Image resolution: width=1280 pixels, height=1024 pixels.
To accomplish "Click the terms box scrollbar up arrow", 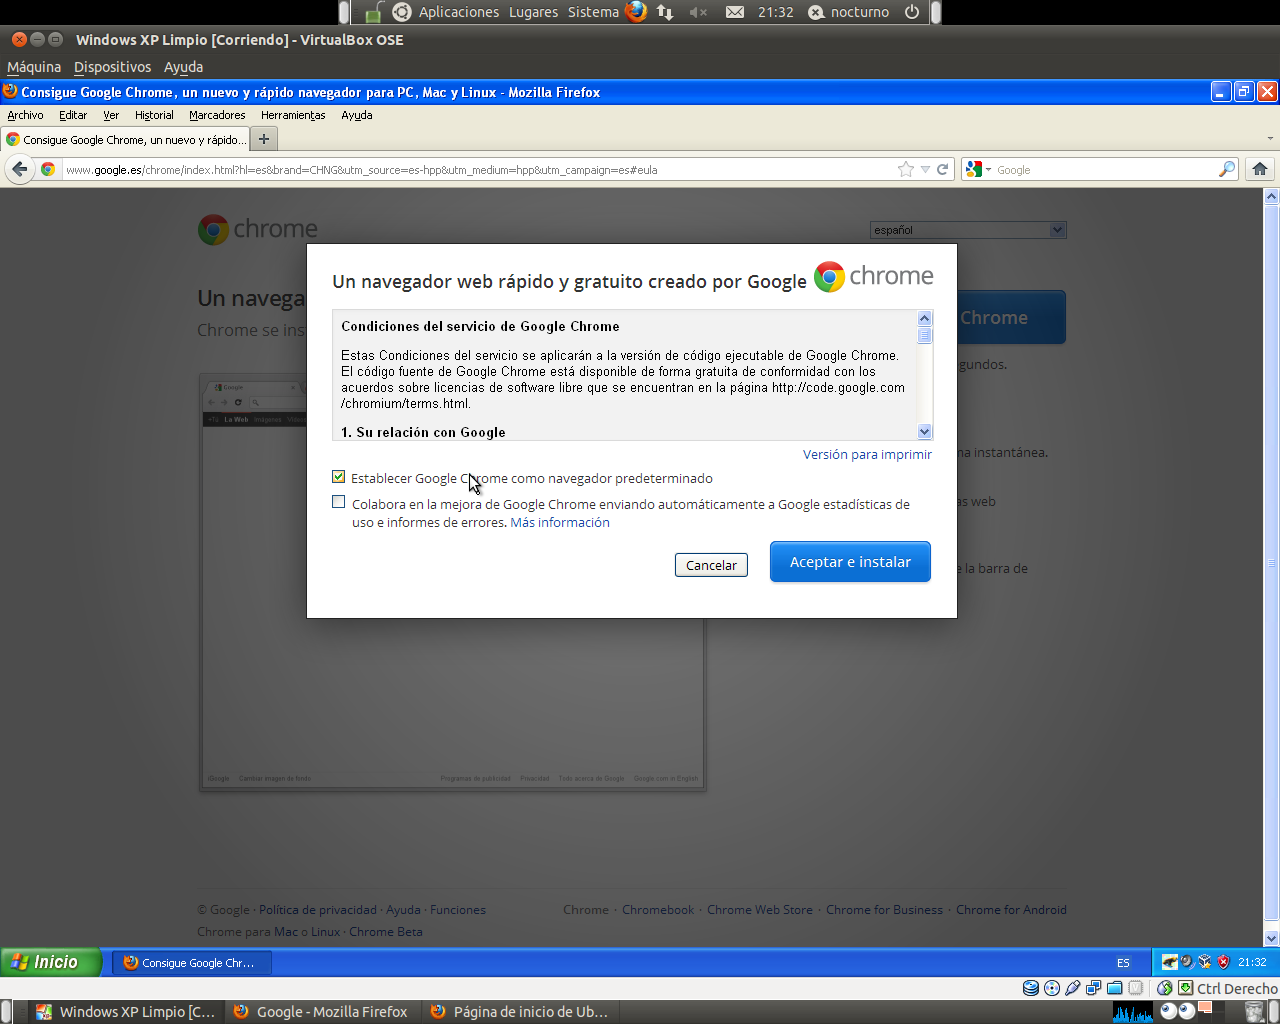I will 925,318.
